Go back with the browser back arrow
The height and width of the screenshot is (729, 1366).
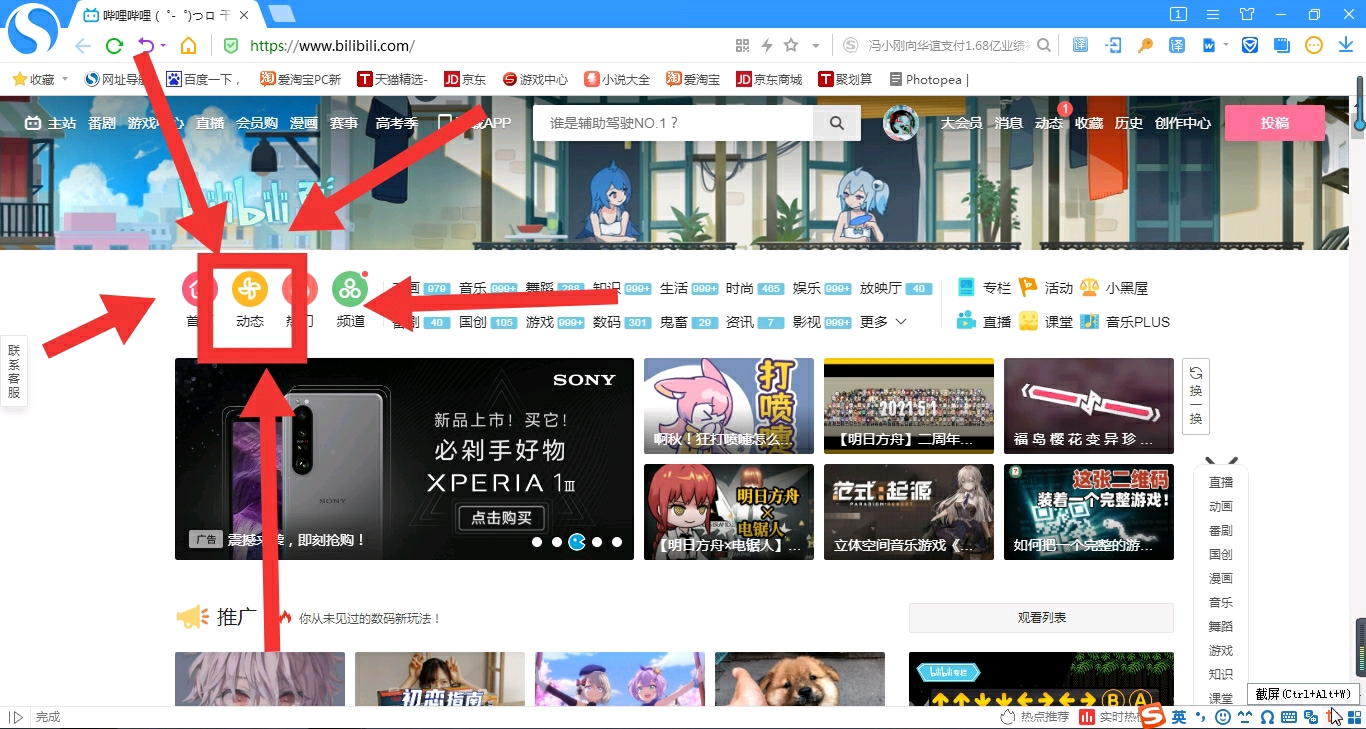(83, 46)
